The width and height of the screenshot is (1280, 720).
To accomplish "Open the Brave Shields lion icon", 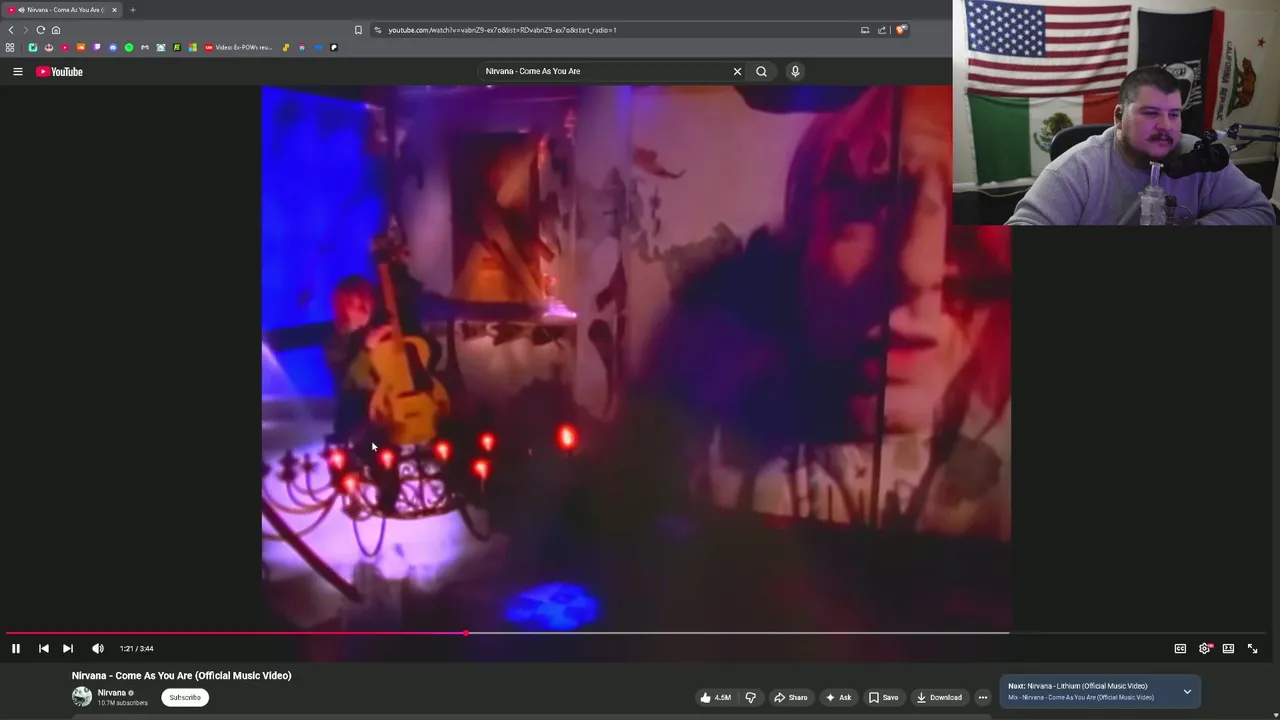I will point(900,30).
